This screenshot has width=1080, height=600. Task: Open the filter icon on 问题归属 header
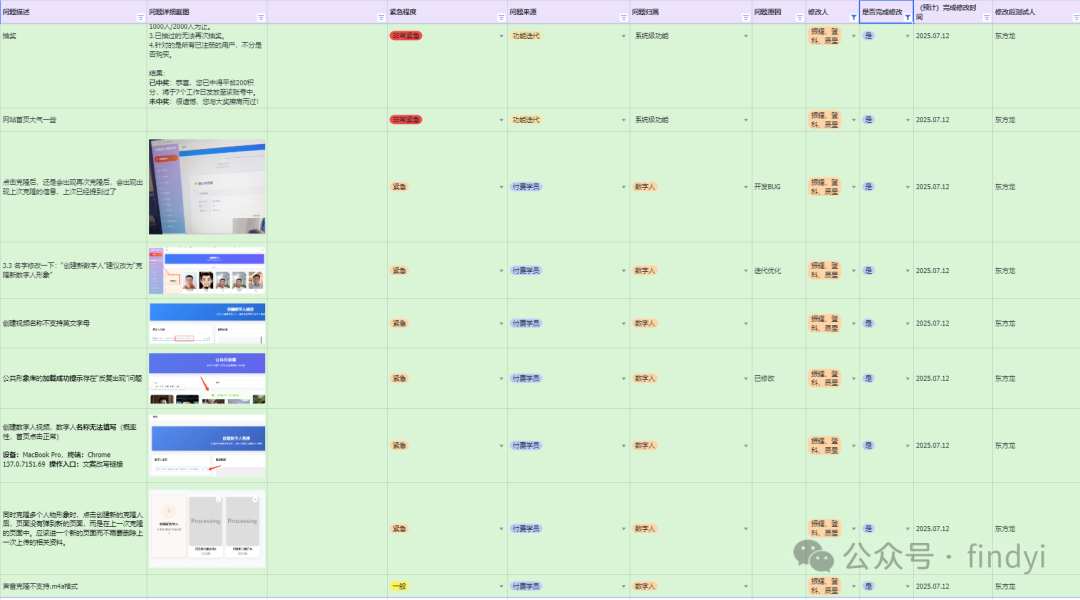(745, 18)
